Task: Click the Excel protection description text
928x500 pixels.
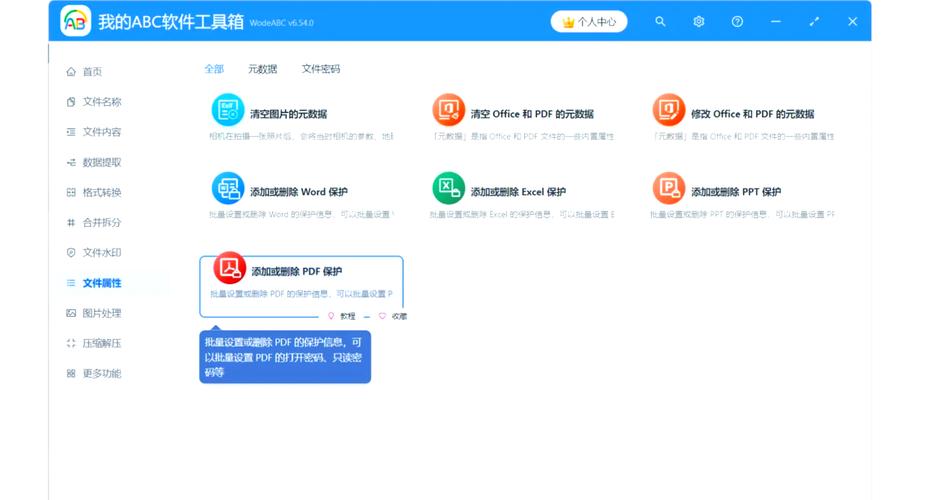Action: (522, 214)
